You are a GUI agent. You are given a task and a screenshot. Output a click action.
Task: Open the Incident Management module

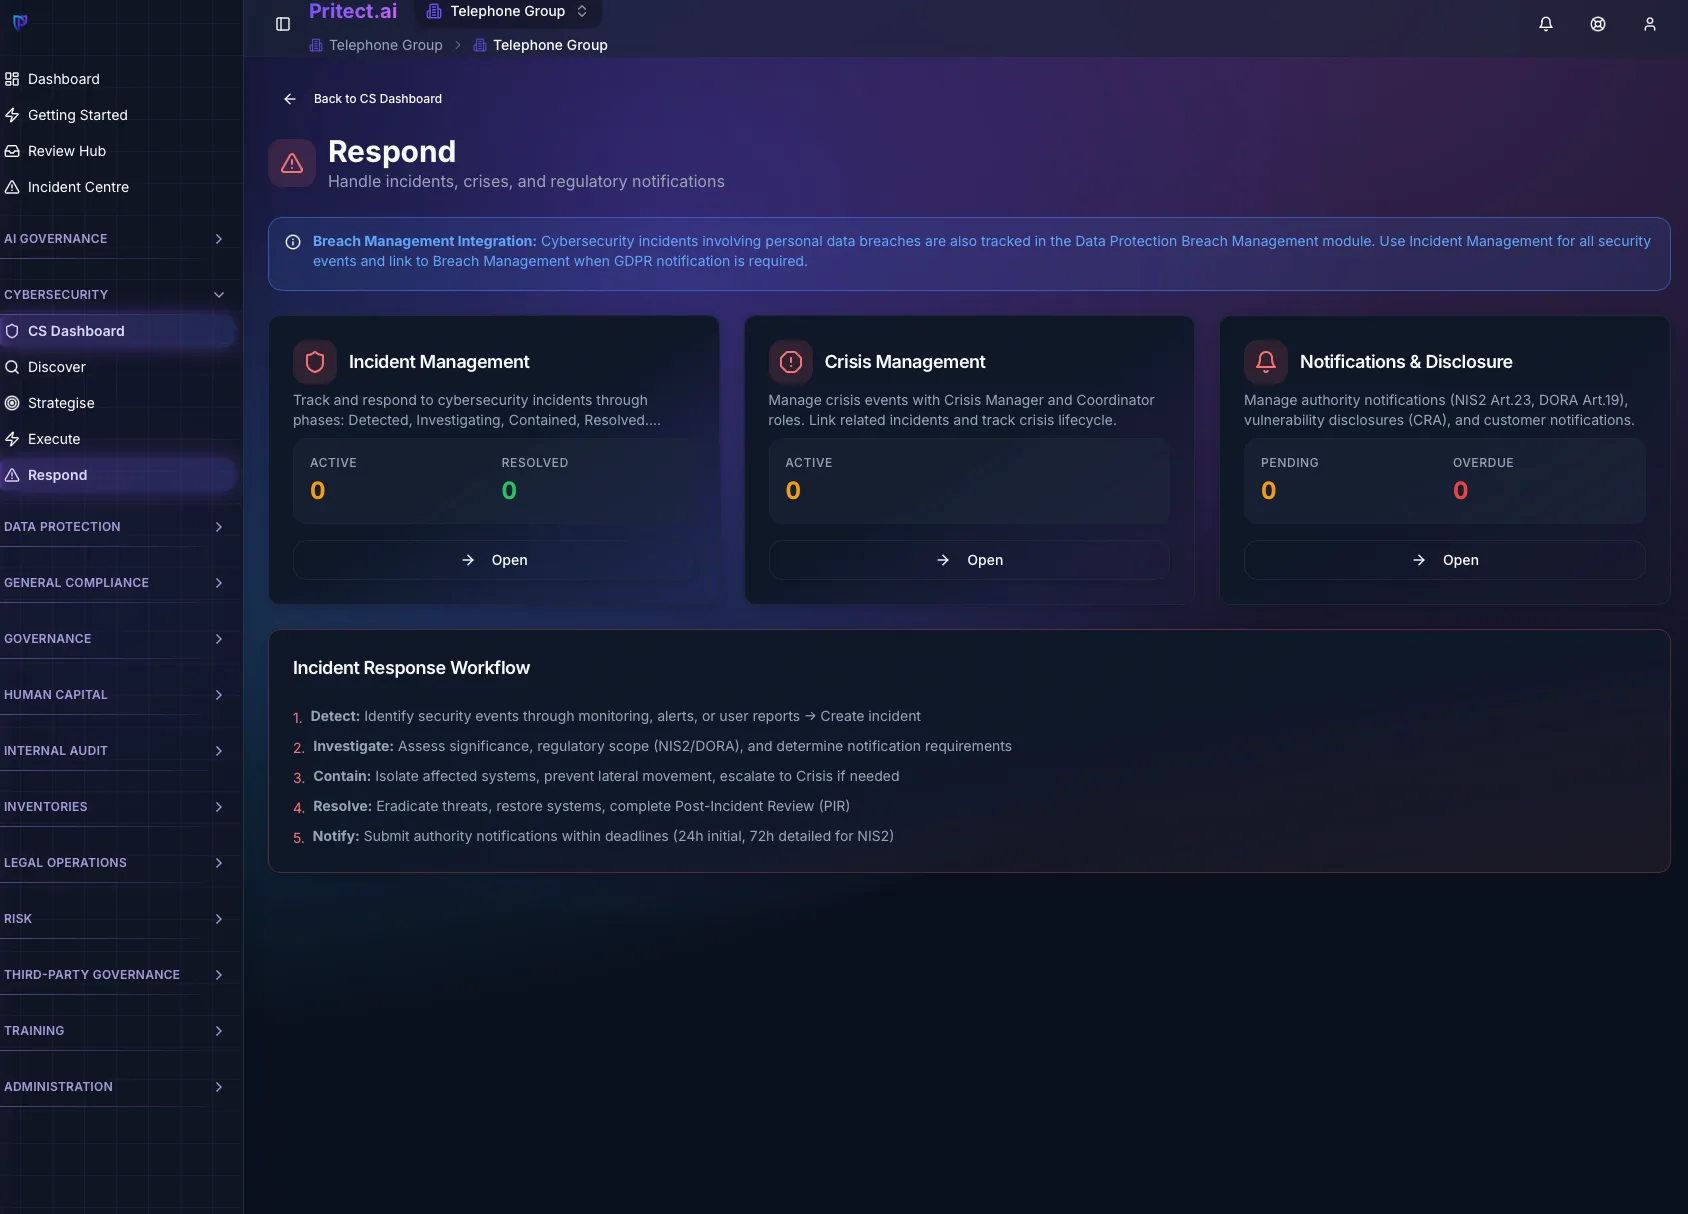click(x=494, y=560)
